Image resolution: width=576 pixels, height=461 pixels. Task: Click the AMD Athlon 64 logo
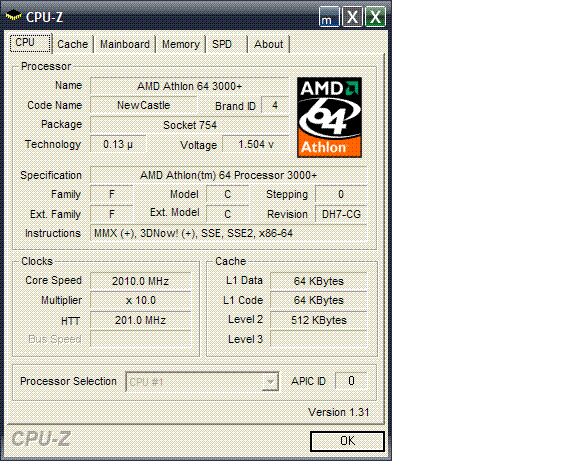[329, 117]
